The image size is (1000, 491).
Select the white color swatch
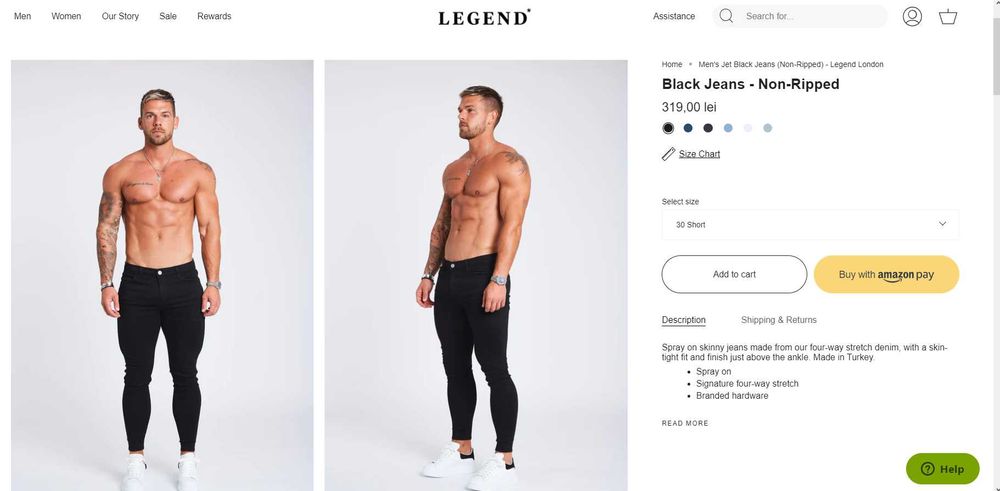(748, 128)
